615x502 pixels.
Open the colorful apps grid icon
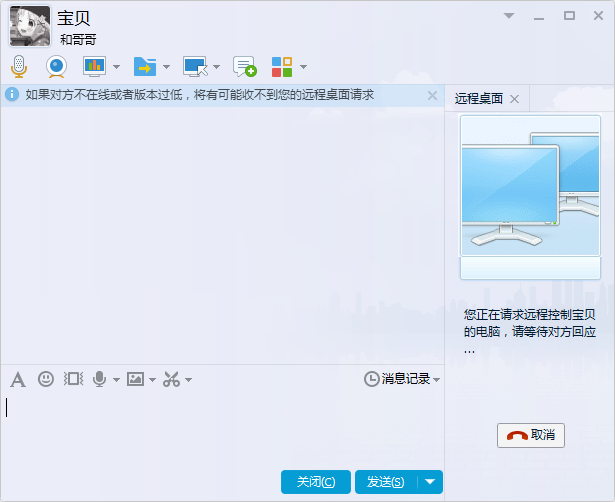[282, 66]
